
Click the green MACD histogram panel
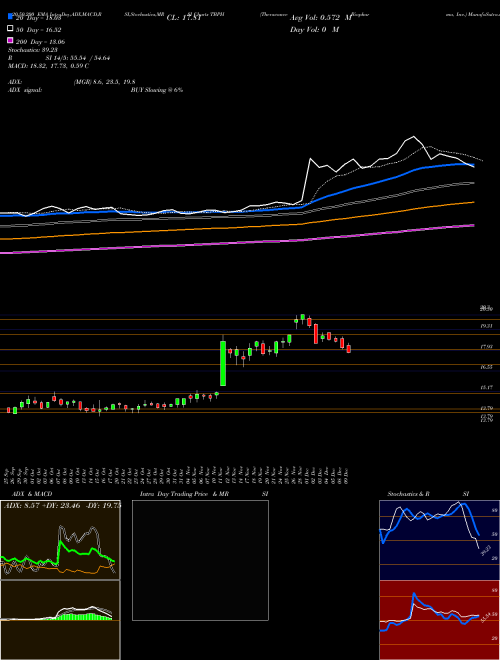click(60, 620)
